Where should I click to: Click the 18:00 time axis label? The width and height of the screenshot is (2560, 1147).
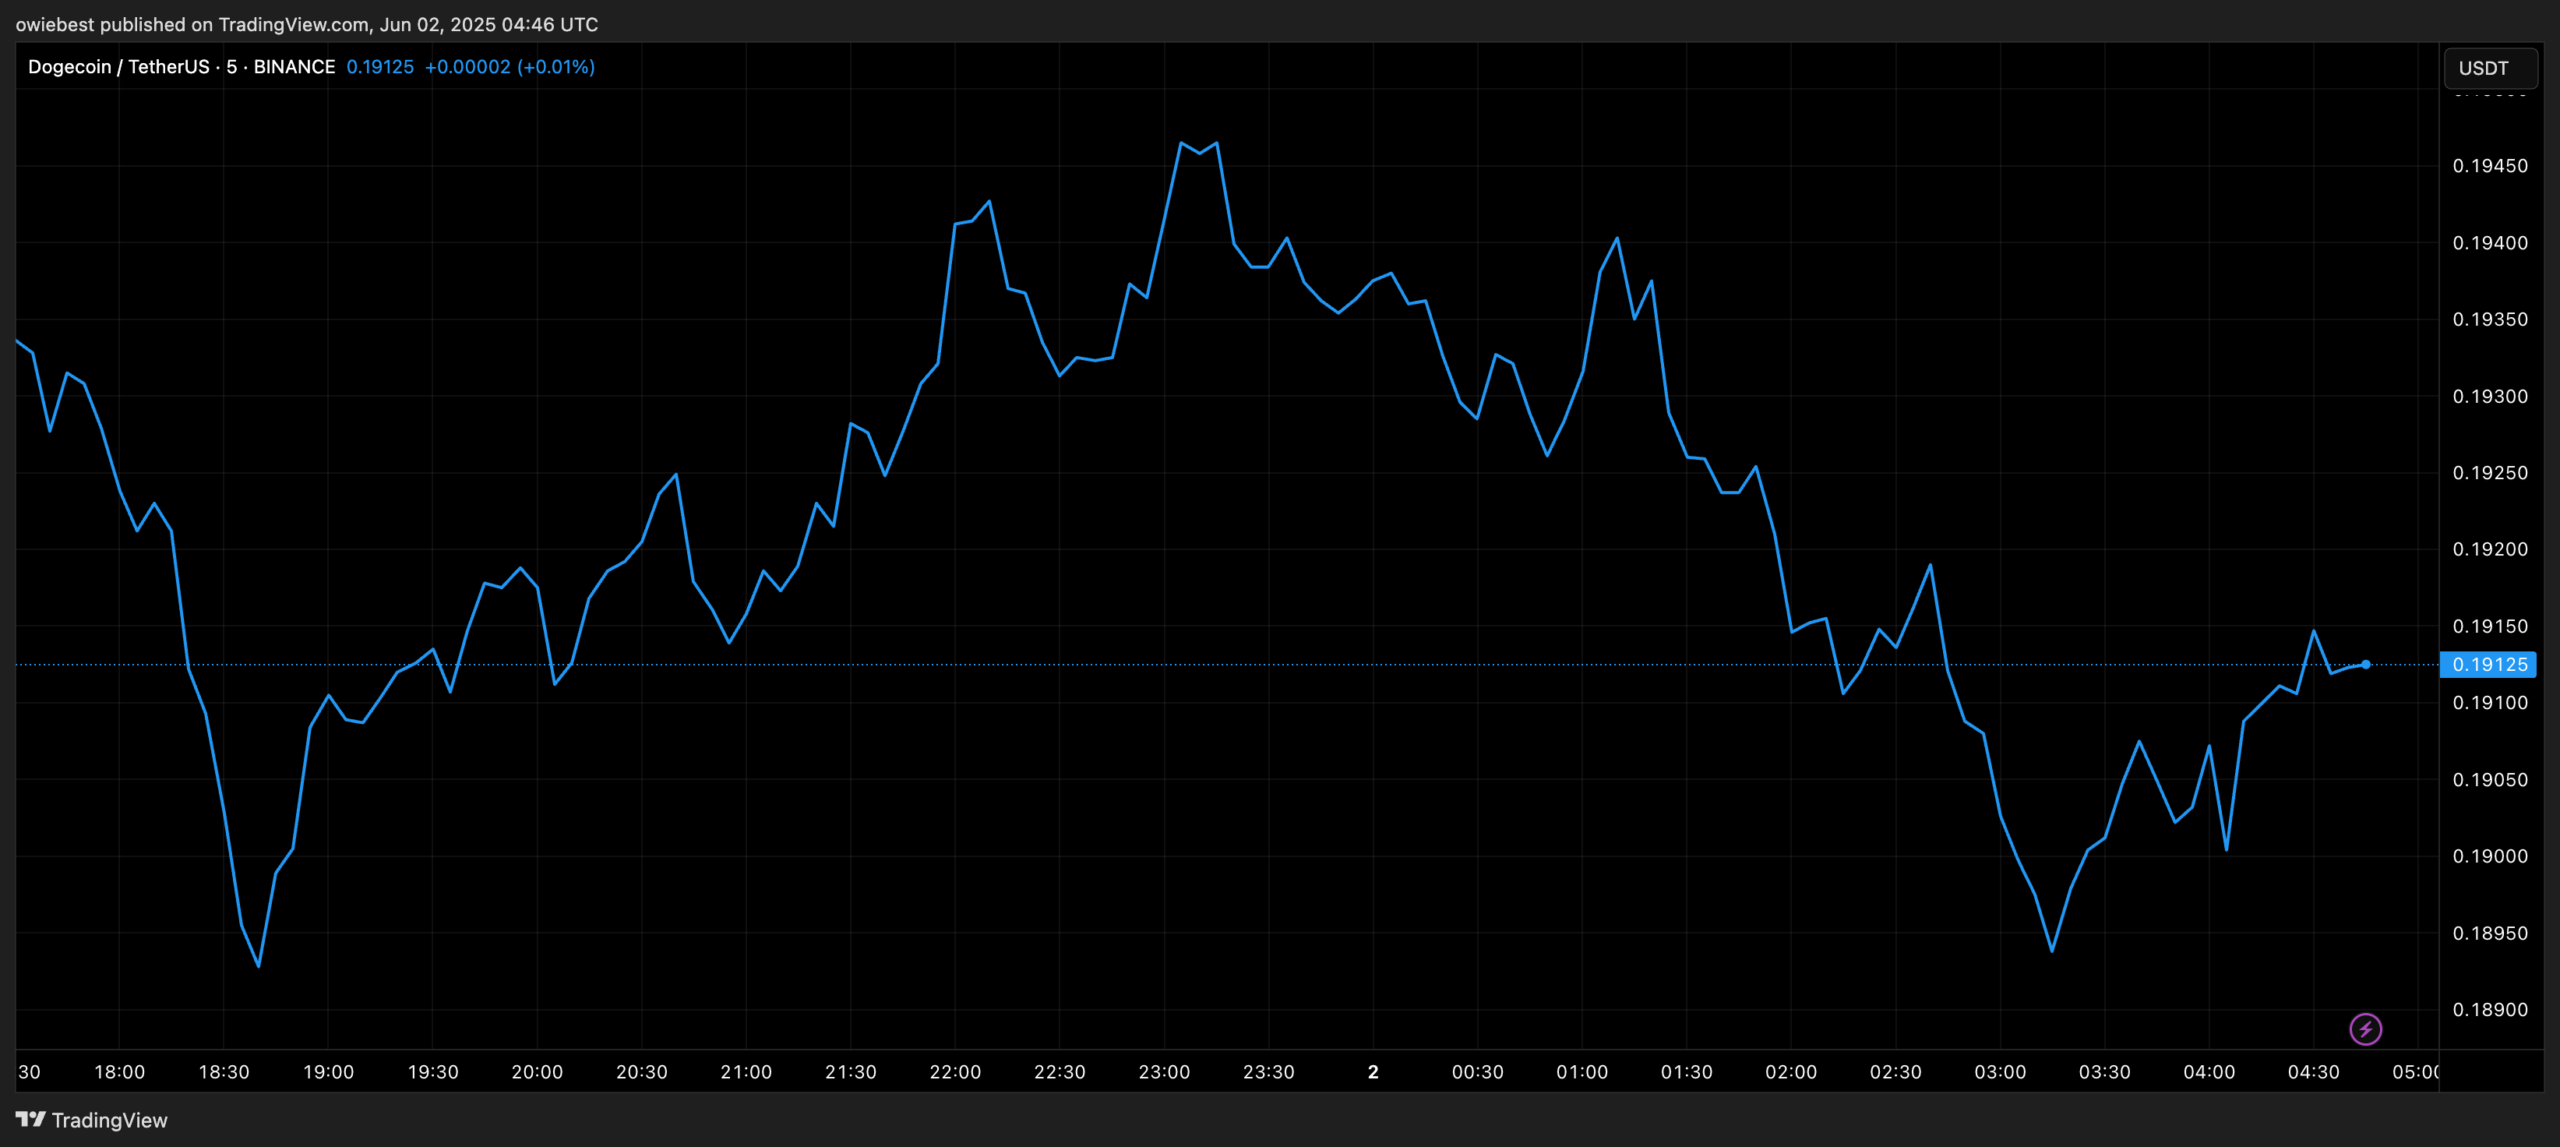click(119, 1072)
